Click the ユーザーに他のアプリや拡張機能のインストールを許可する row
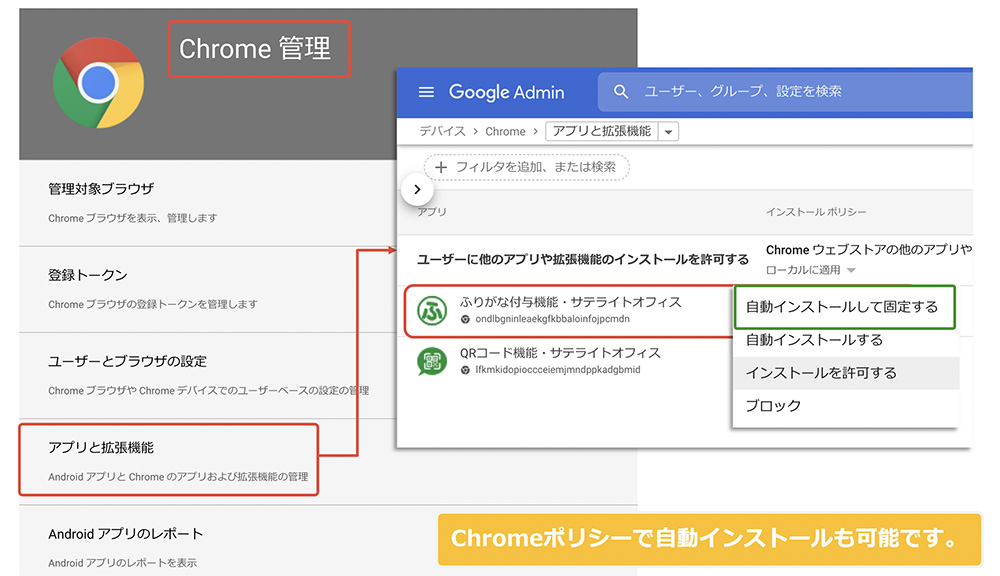This screenshot has height=576, width=1000. [x=685, y=260]
